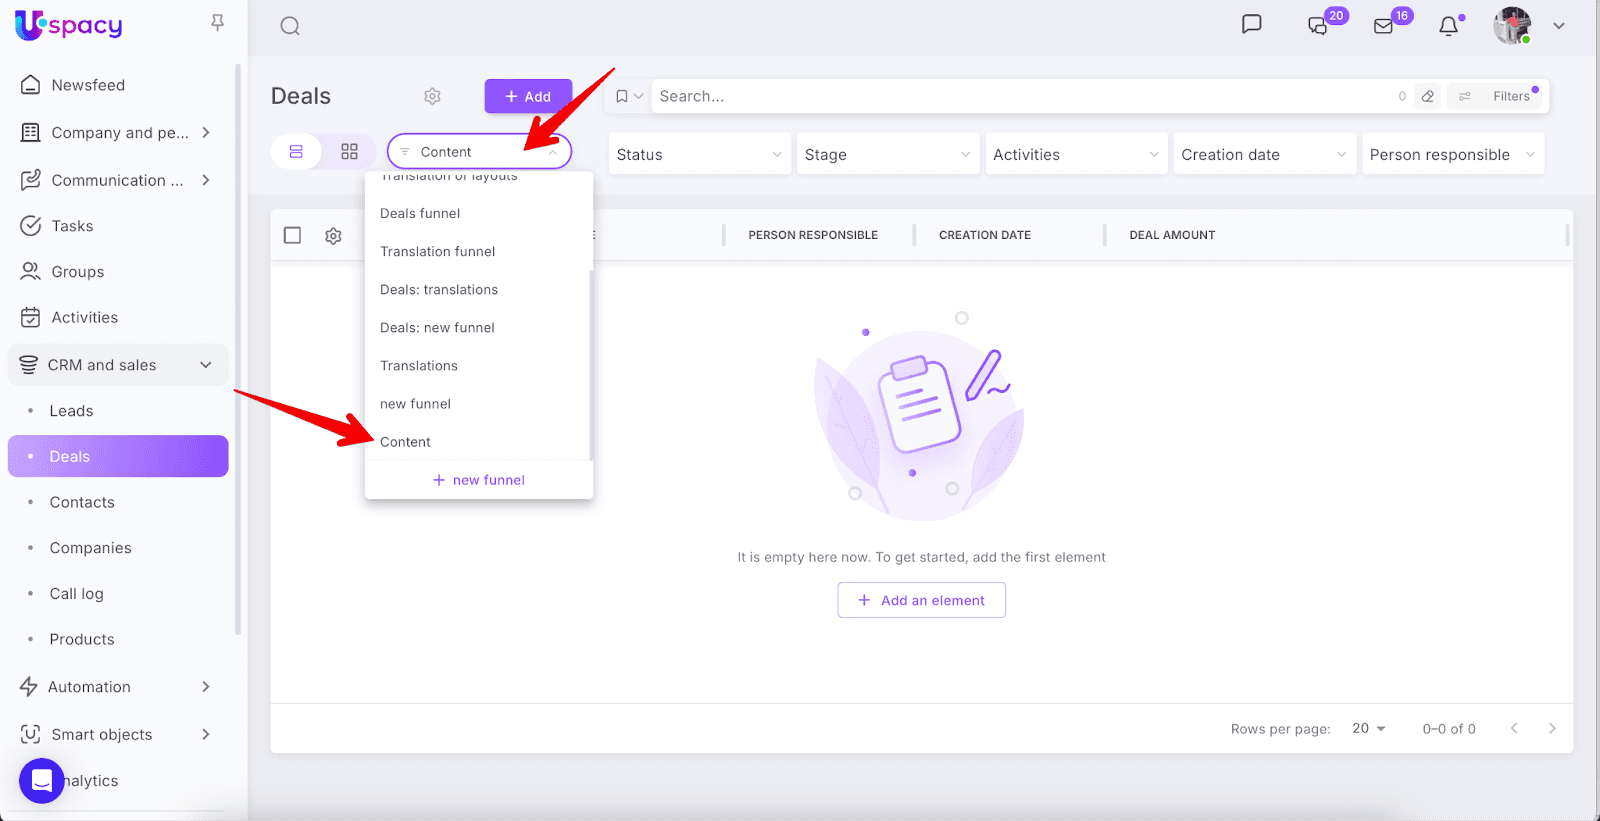Open mail icon with 16 badge

[1384, 26]
